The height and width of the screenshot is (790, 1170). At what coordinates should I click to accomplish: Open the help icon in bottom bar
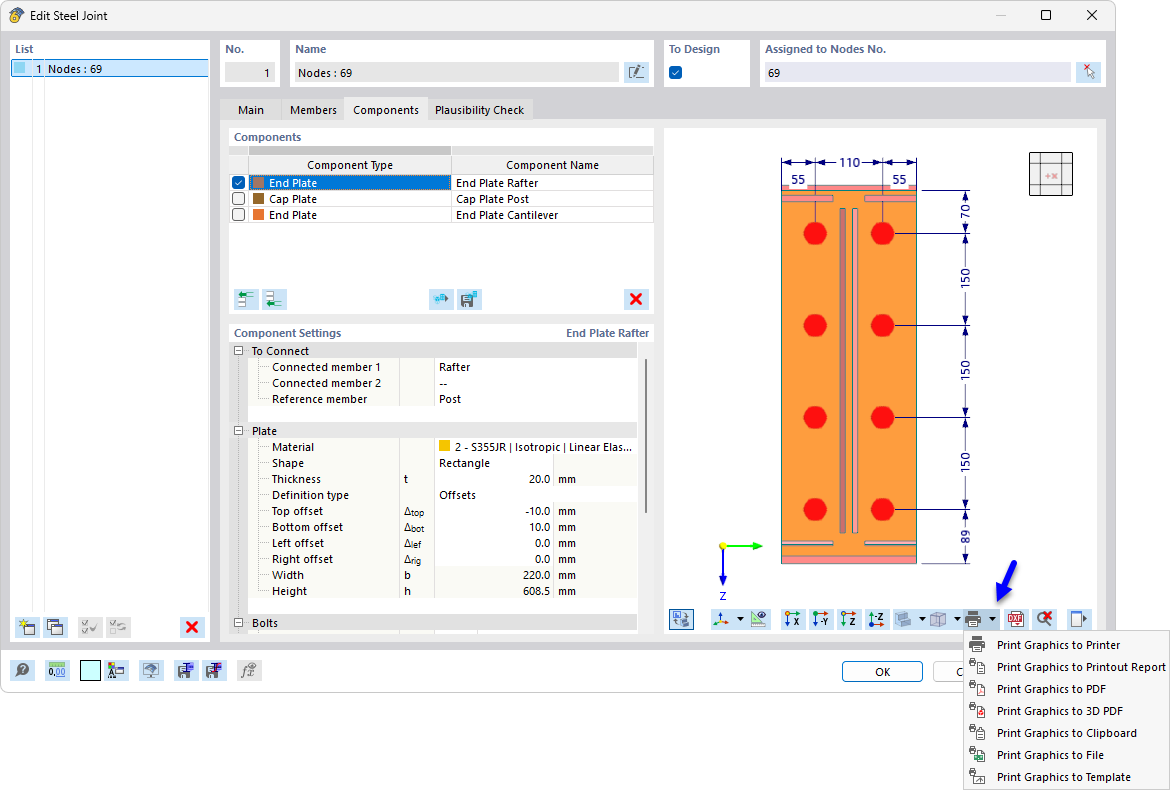[x=22, y=670]
